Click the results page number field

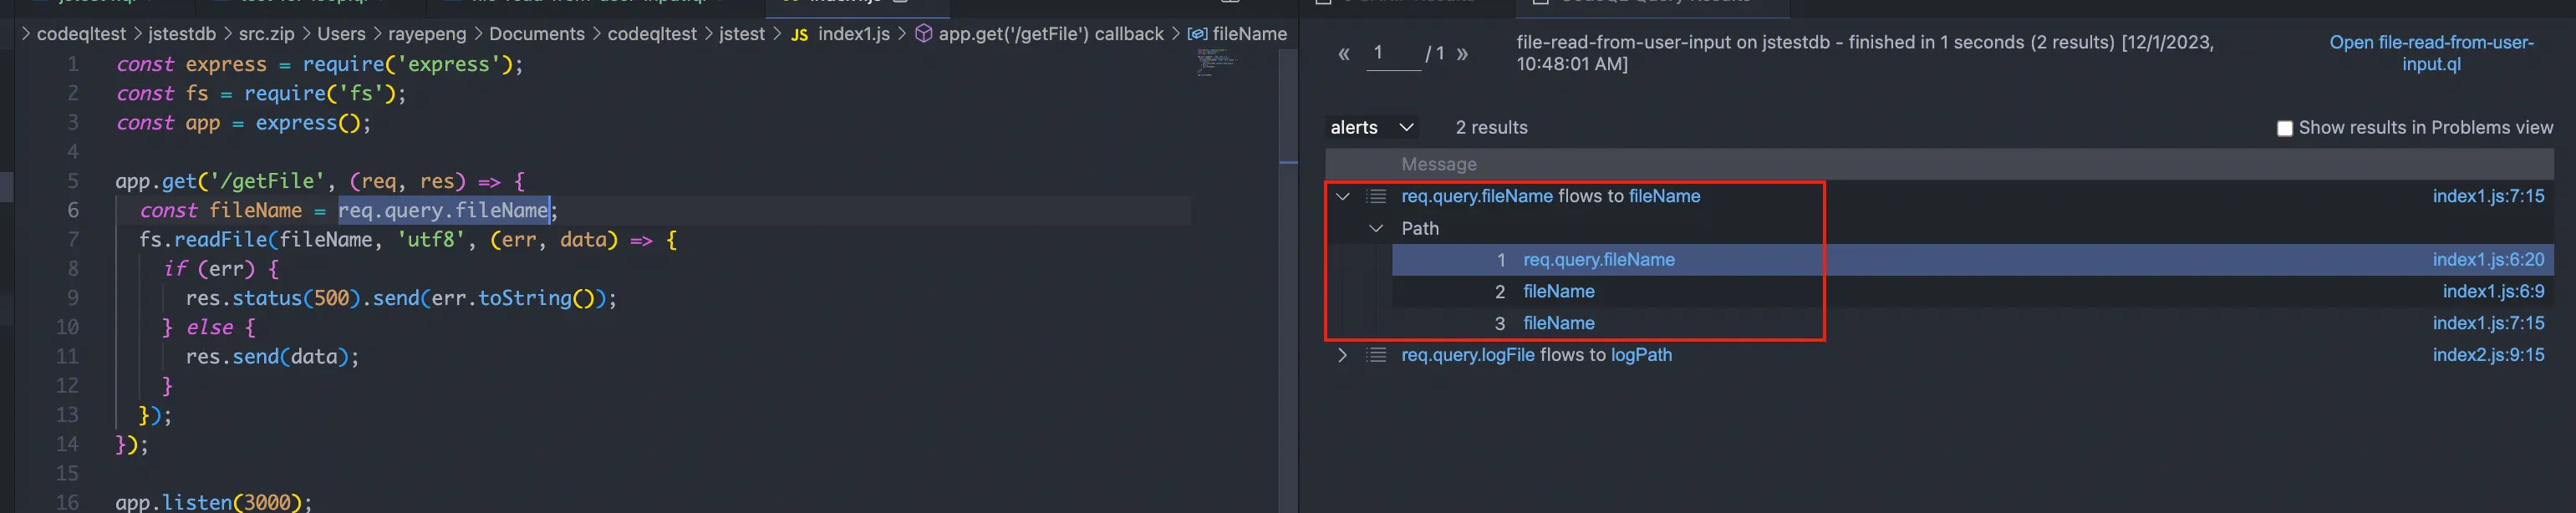point(1393,54)
